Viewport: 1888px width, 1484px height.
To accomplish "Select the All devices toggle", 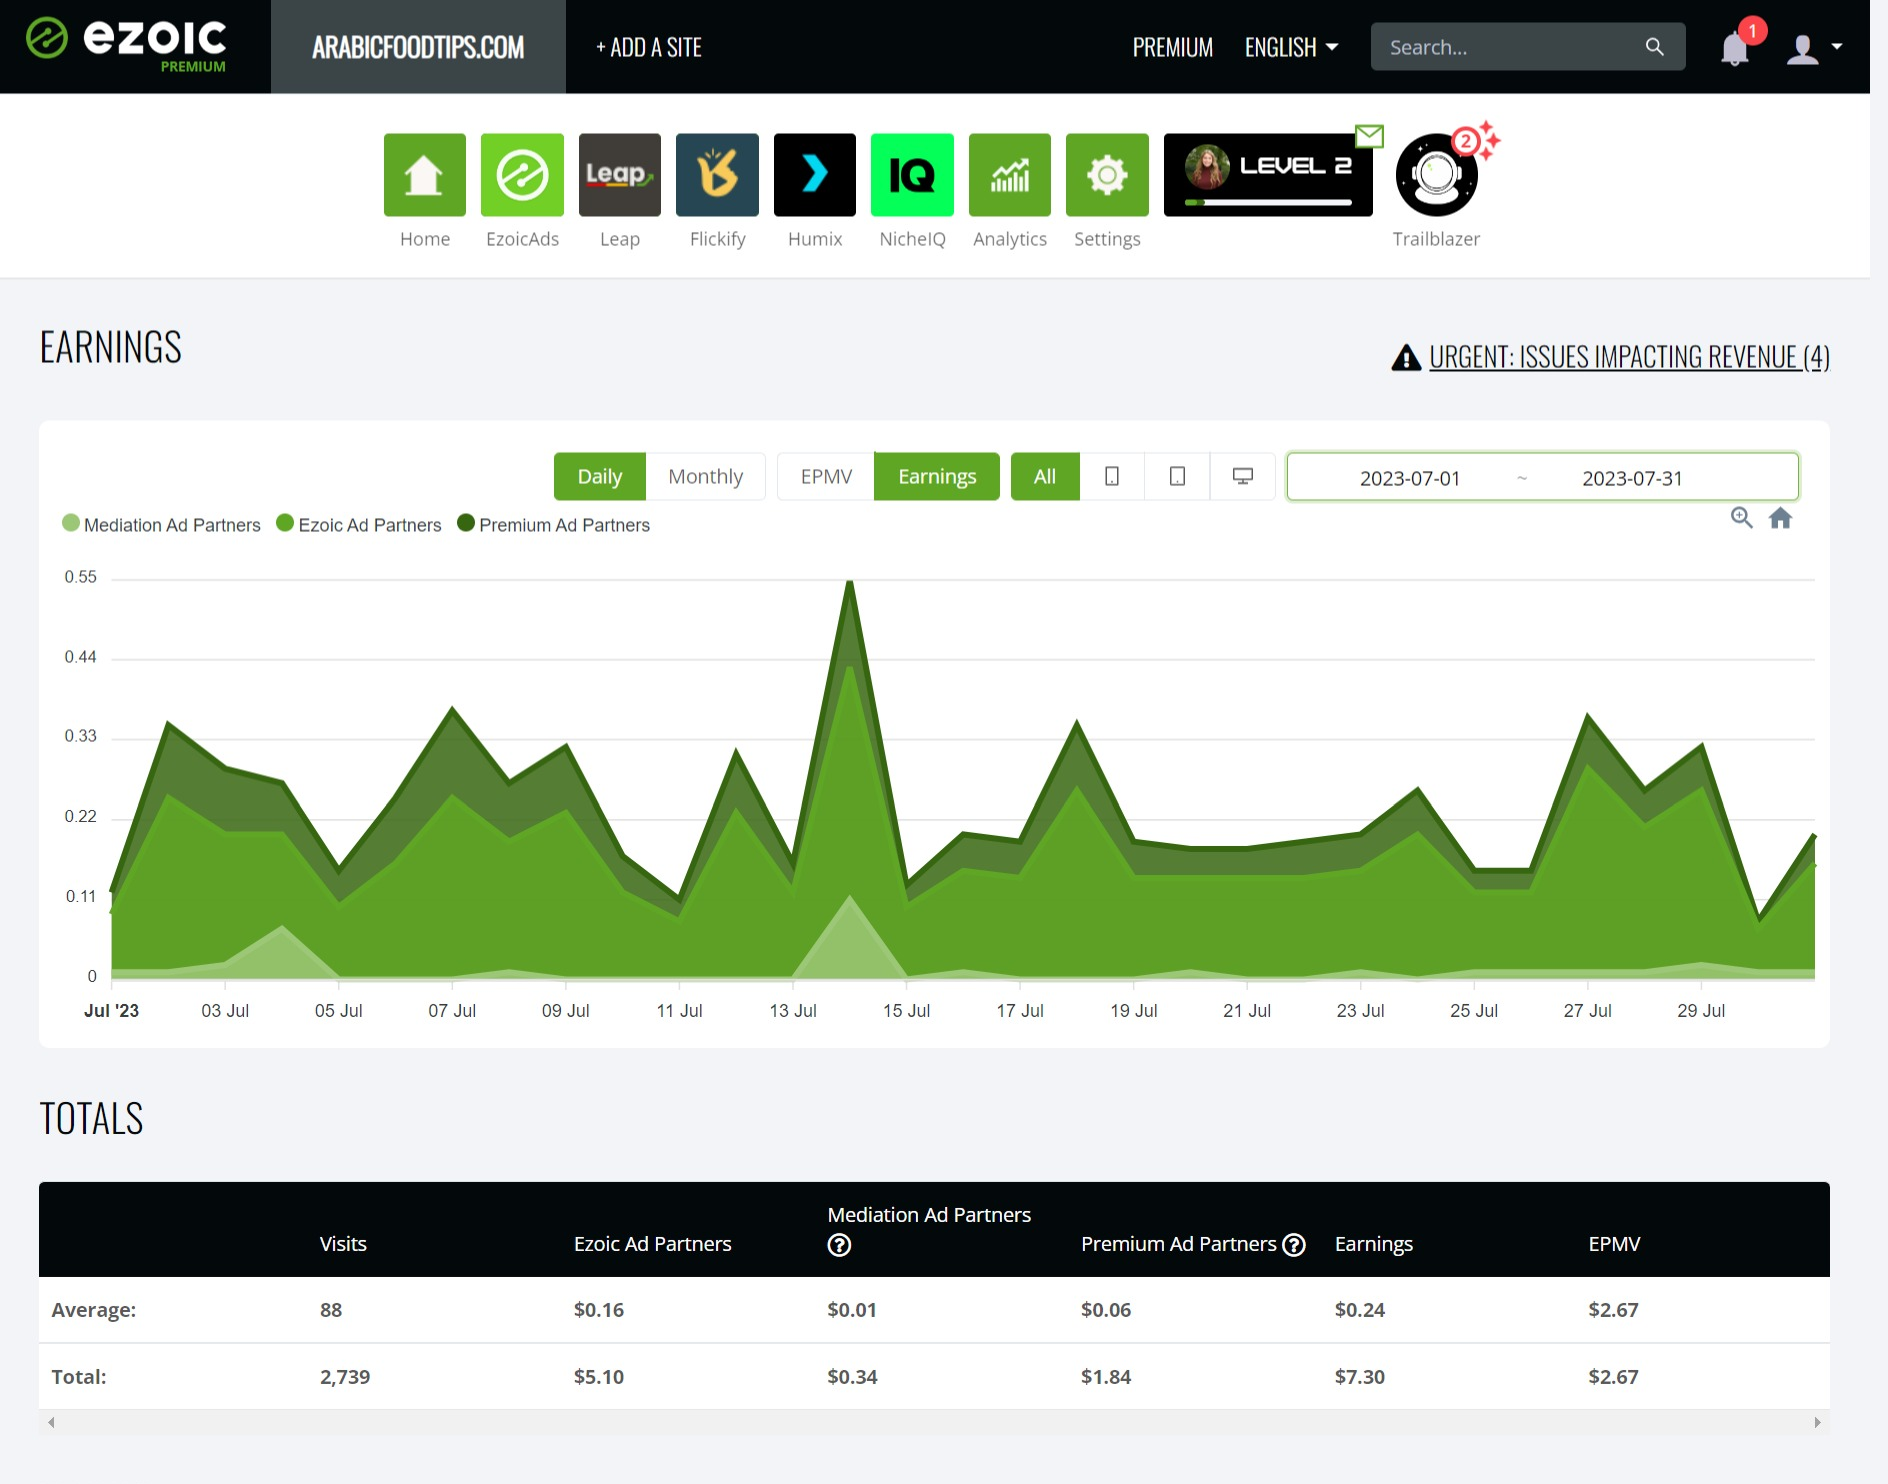I will (x=1045, y=476).
